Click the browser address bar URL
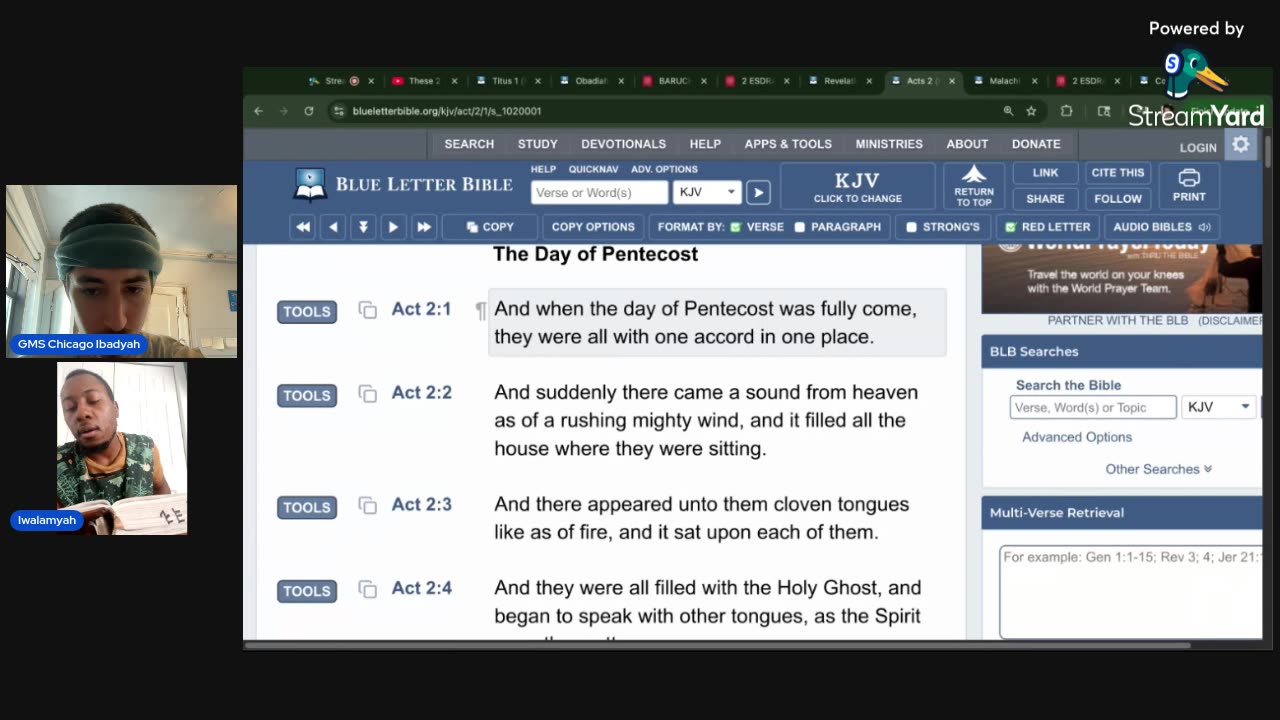The image size is (1280, 720). [x=447, y=111]
